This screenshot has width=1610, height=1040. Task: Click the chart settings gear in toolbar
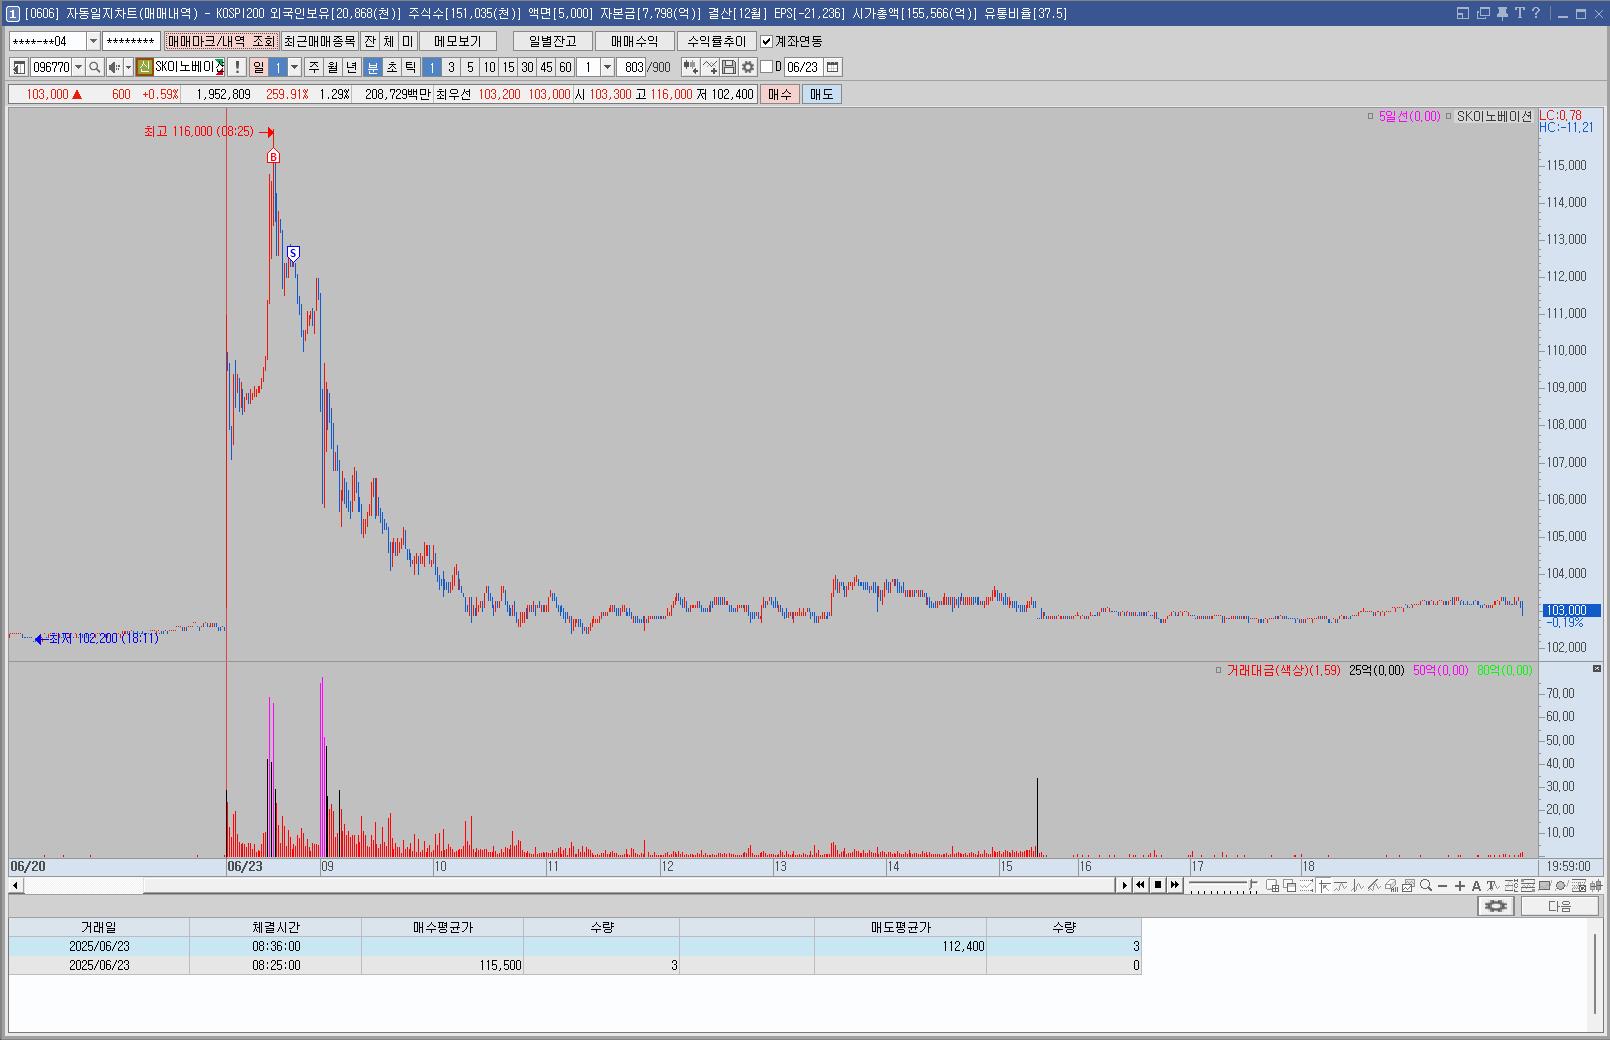pos(748,67)
